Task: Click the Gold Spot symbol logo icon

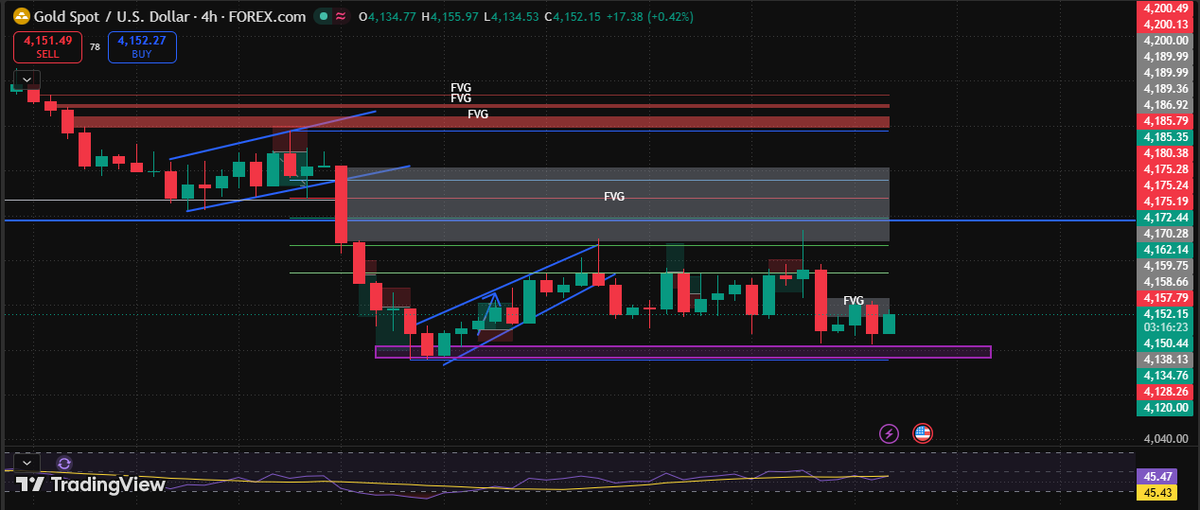Action: tap(20, 17)
